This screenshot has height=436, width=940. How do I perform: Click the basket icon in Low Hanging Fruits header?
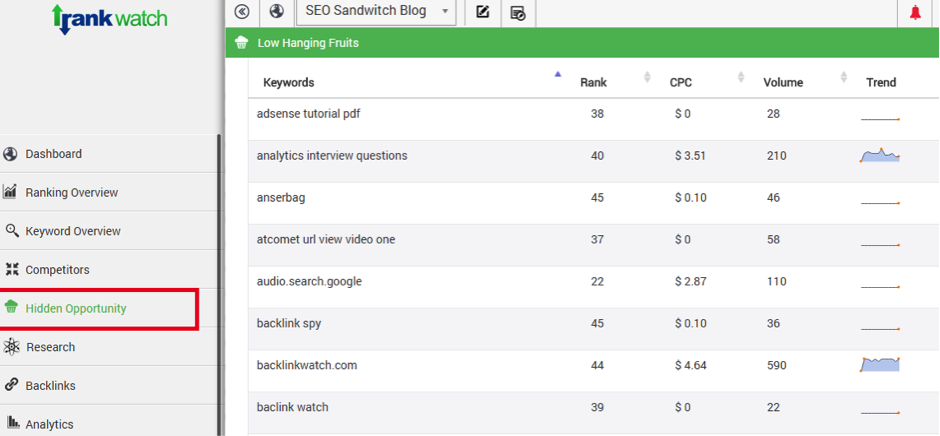coord(242,43)
